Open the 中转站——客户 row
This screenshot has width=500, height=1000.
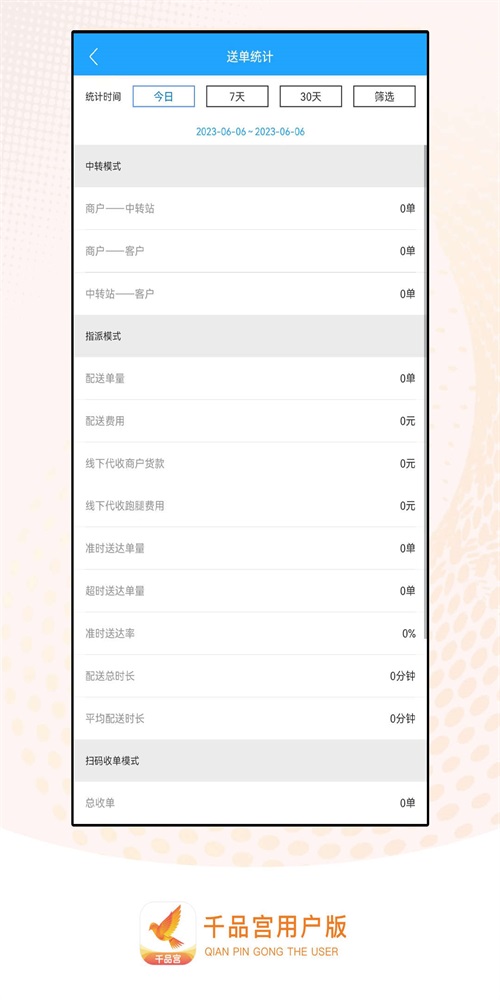pos(250,294)
